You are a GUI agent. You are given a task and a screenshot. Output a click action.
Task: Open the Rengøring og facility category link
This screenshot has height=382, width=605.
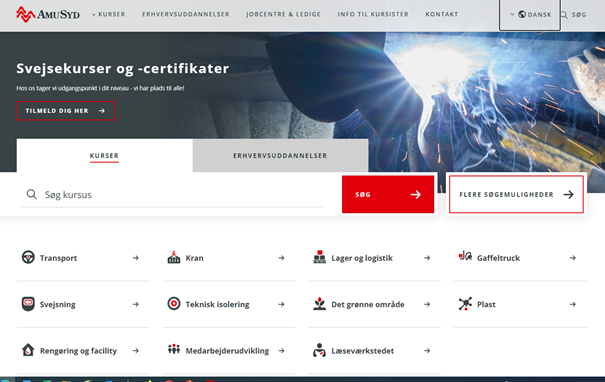coord(83,351)
